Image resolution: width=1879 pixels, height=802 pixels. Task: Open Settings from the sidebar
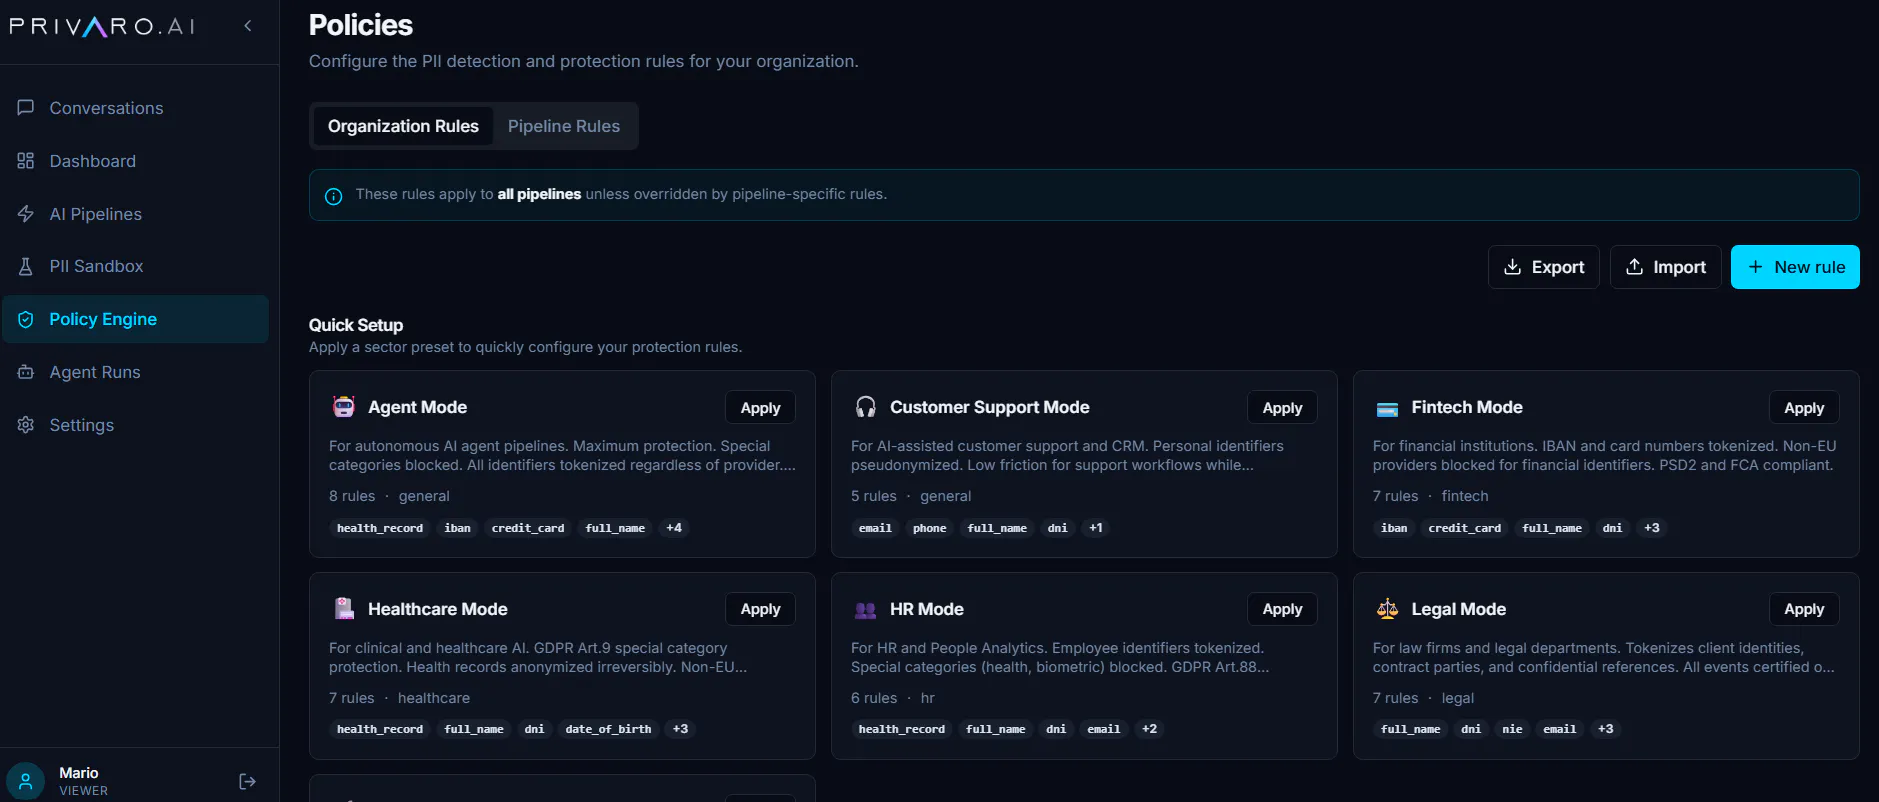tap(135, 425)
